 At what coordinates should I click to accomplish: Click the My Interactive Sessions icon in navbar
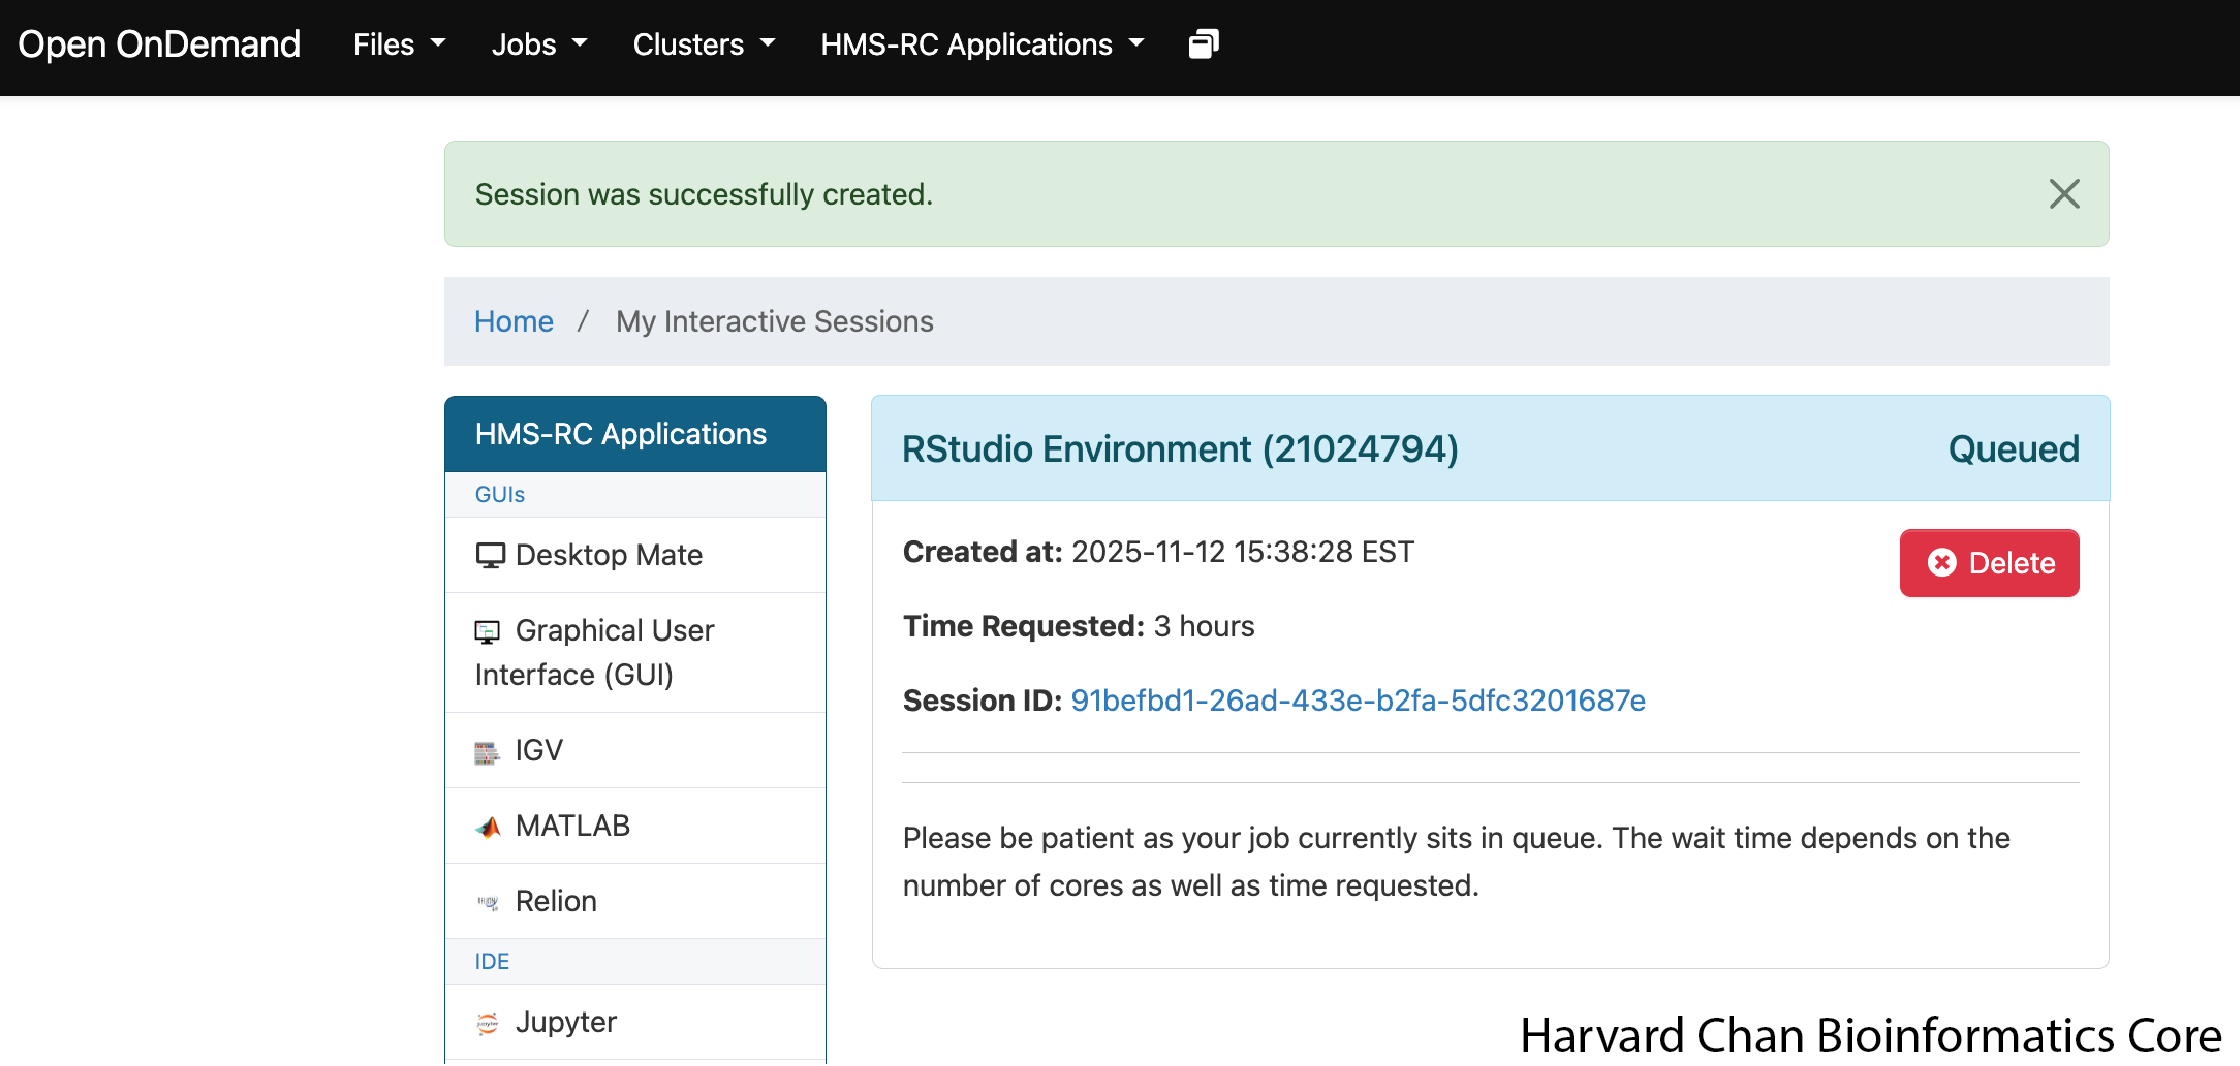(1203, 45)
